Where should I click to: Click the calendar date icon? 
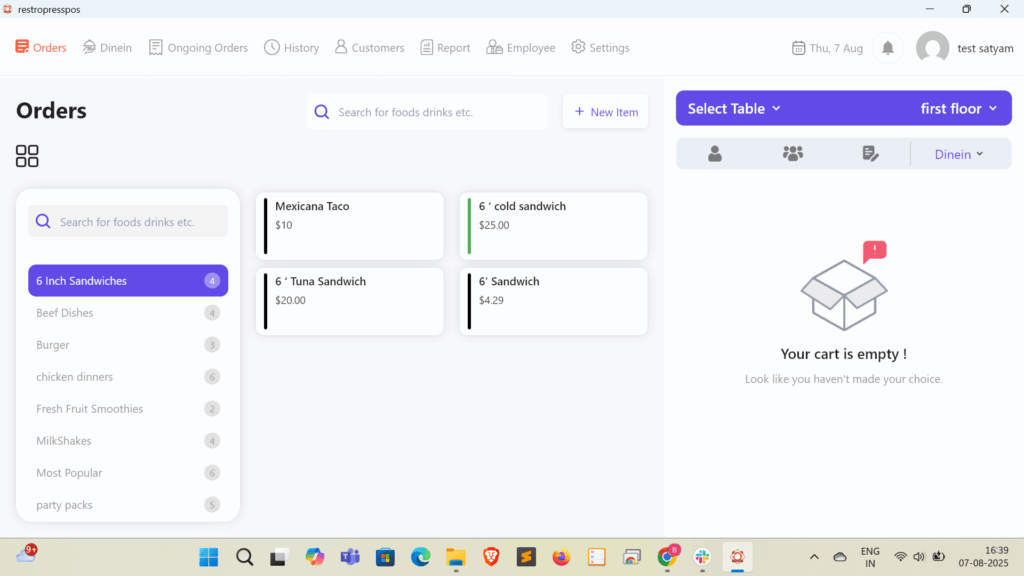pyautogui.click(x=798, y=48)
